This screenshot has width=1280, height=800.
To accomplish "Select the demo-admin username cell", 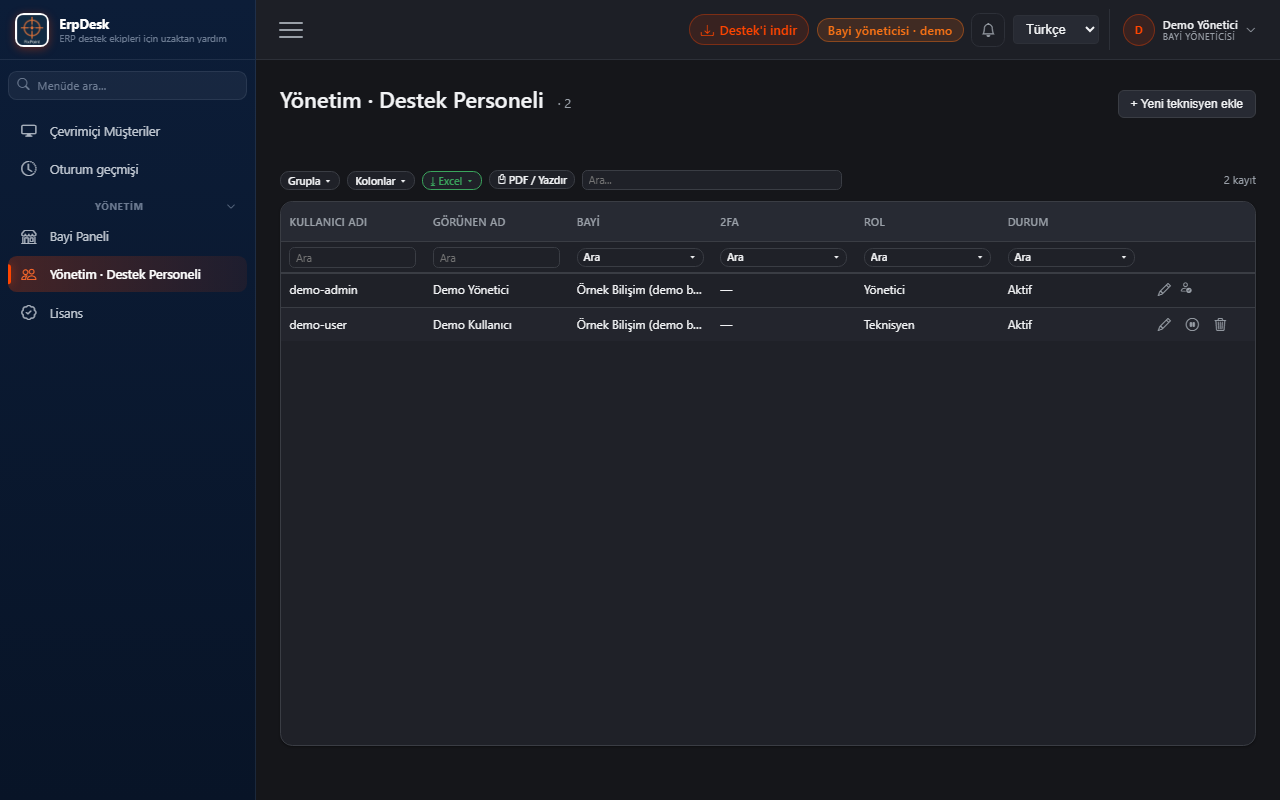I will pos(323,290).
